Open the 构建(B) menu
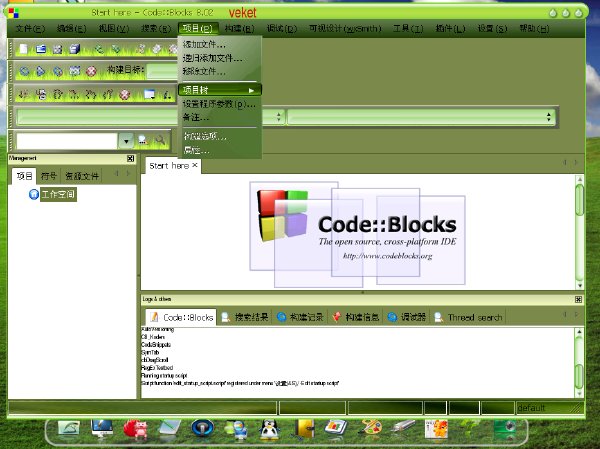 coord(239,29)
